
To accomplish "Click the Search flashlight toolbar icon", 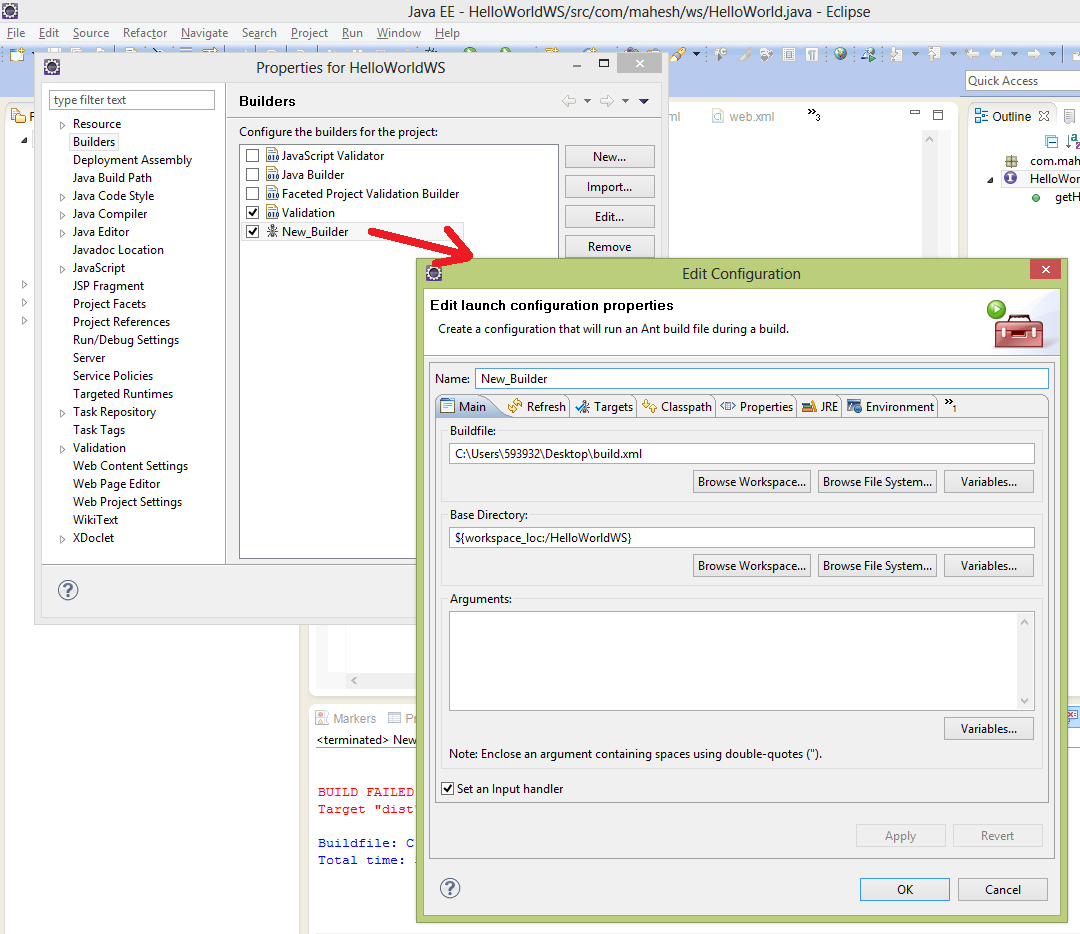I will click(678, 54).
